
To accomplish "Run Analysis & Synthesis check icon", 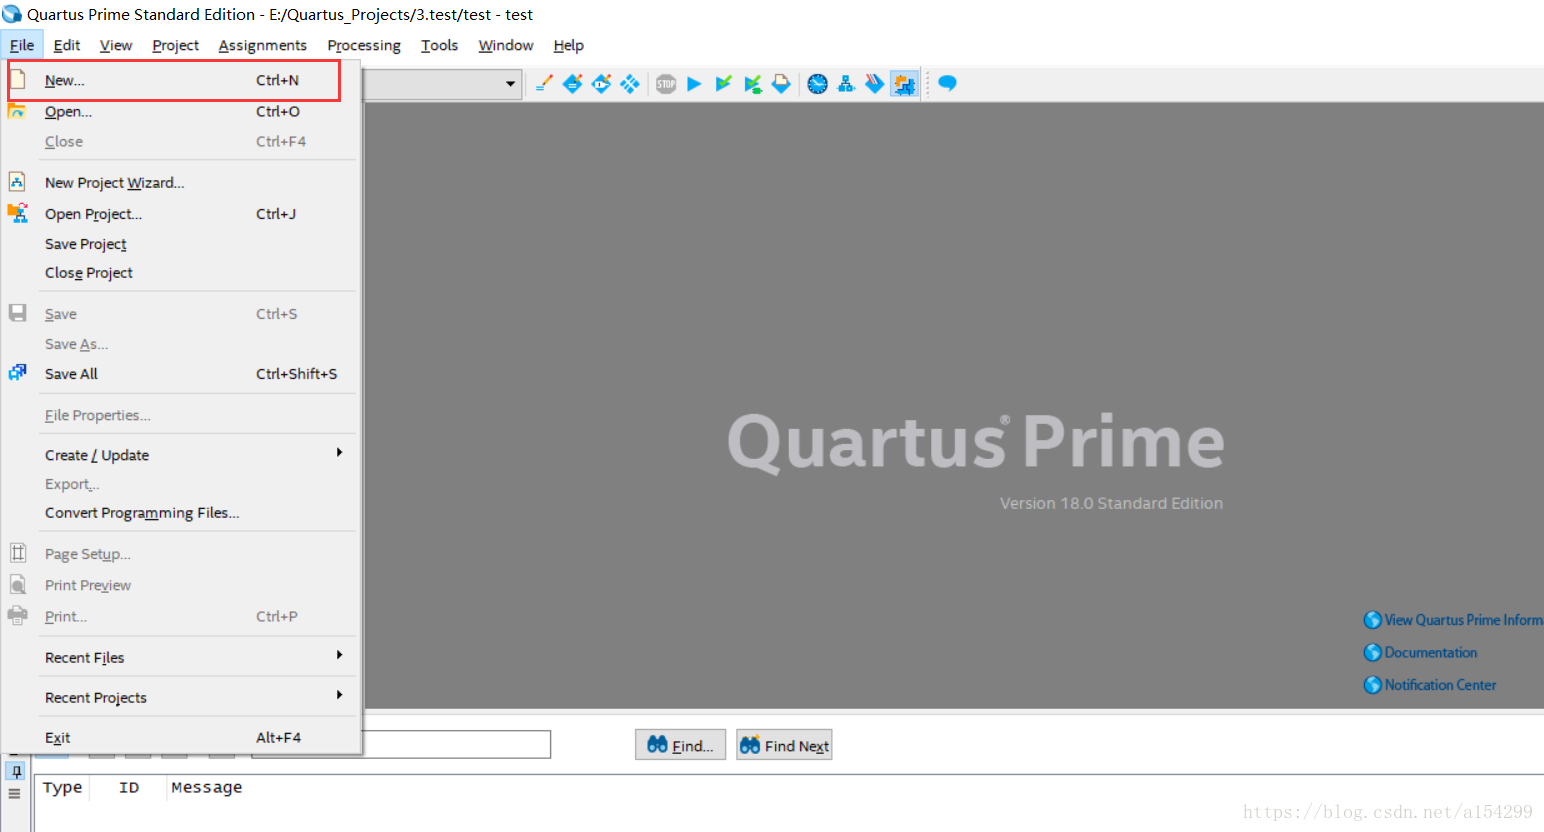I will pos(723,84).
